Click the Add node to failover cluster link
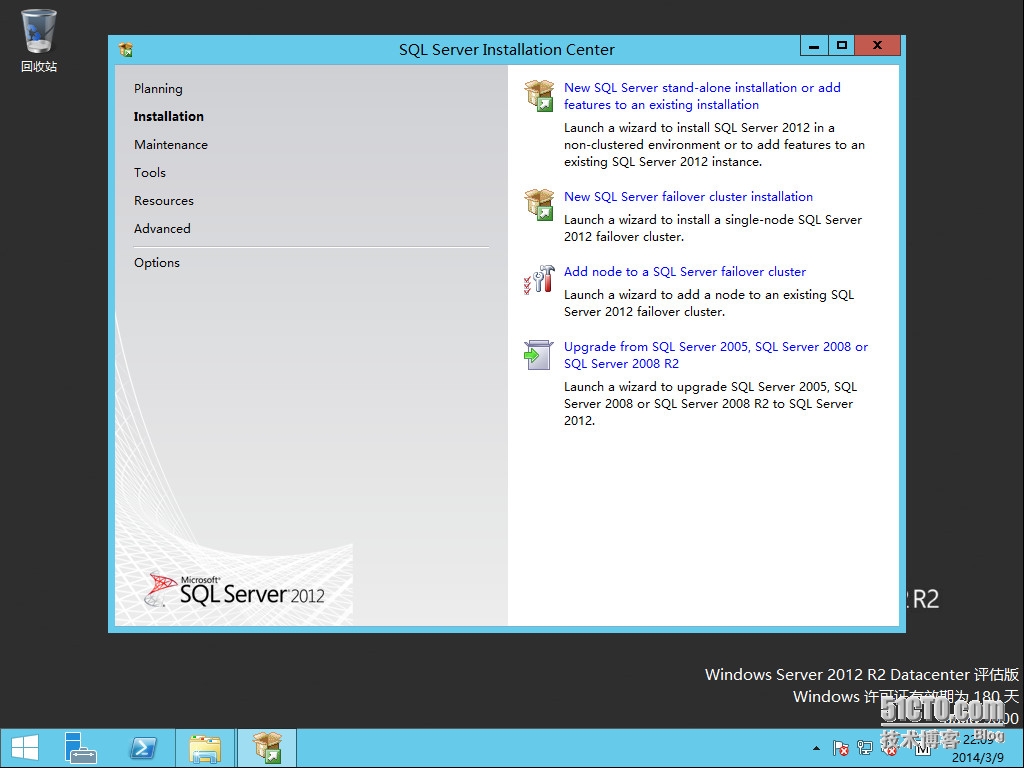This screenshot has height=768, width=1024. tap(684, 272)
